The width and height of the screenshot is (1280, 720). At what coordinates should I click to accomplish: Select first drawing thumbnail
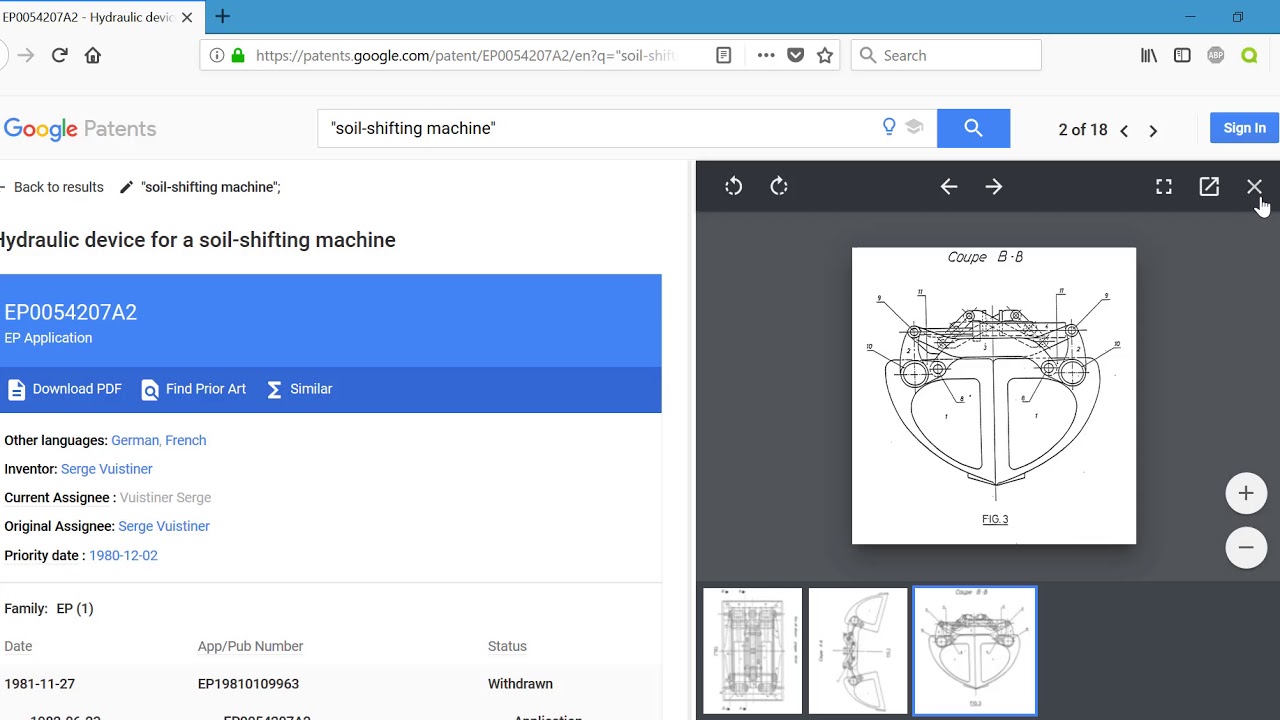point(752,651)
